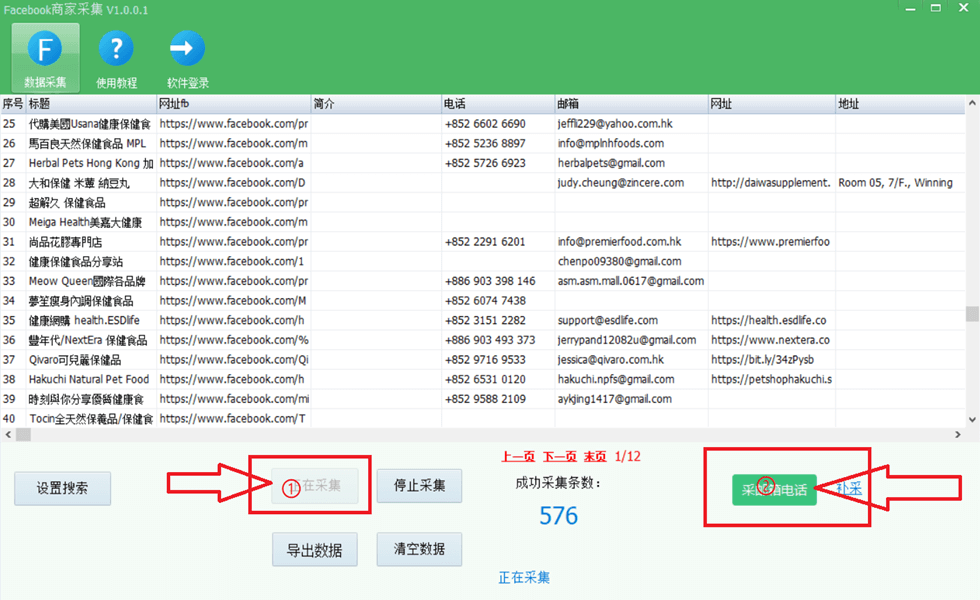
Task: Click email hakuchi.npfs@gmail.com
Action: (x=616, y=379)
